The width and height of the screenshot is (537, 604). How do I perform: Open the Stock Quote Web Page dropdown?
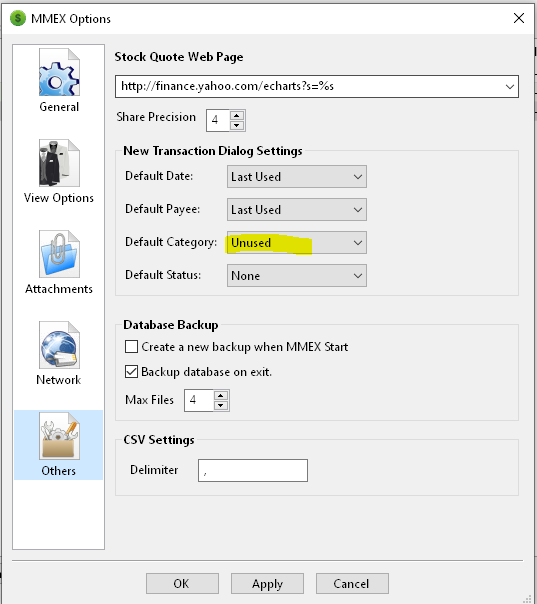coord(510,86)
